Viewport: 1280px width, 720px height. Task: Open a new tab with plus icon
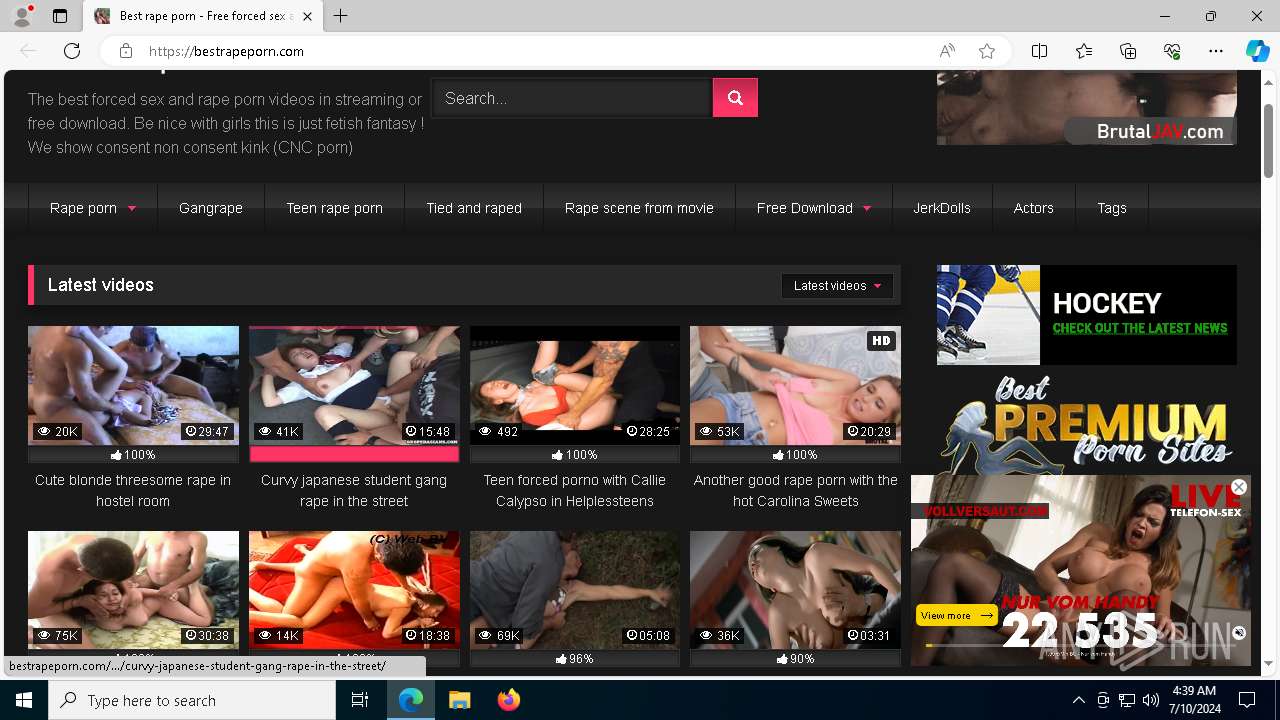coord(341,16)
